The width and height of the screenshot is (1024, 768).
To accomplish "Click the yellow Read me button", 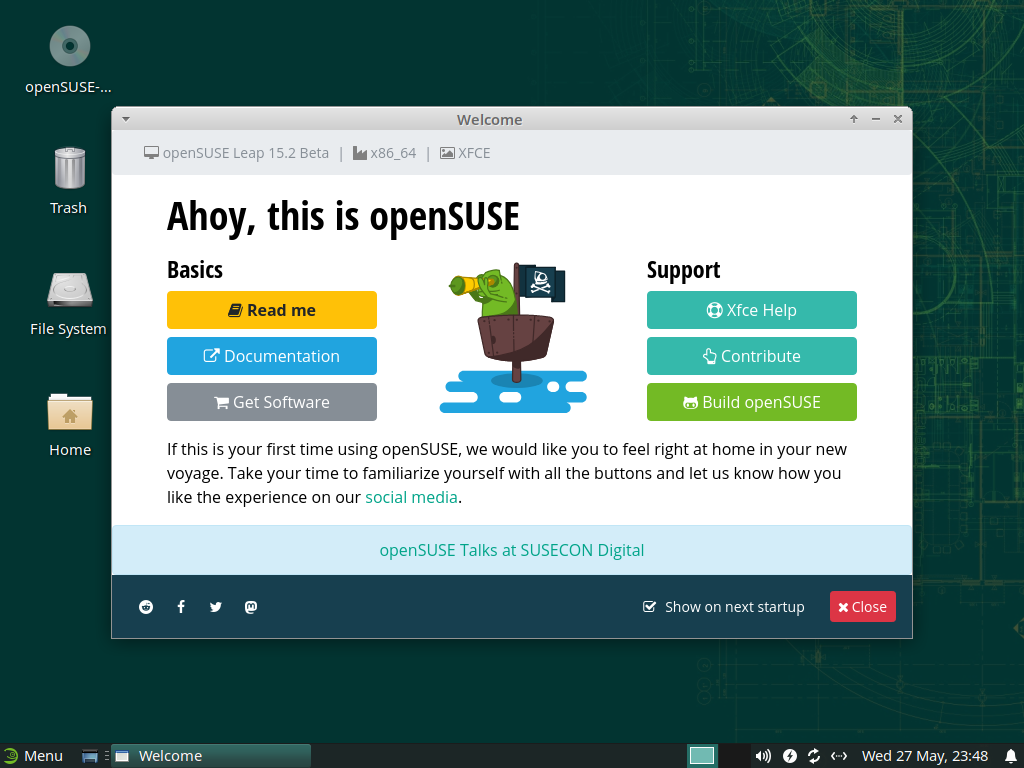I will pos(271,310).
